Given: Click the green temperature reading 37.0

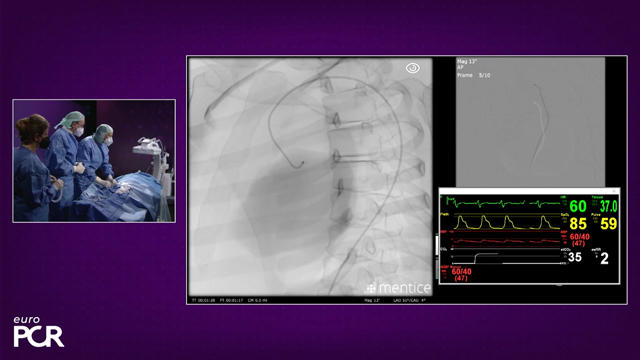Looking at the screenshot, I should (609, 207).
